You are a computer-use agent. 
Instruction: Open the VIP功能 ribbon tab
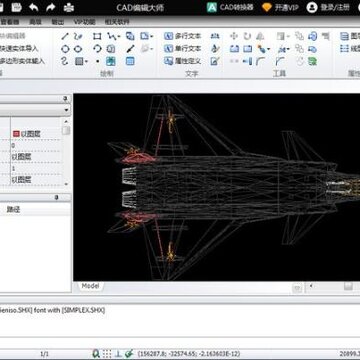point(84,22)
